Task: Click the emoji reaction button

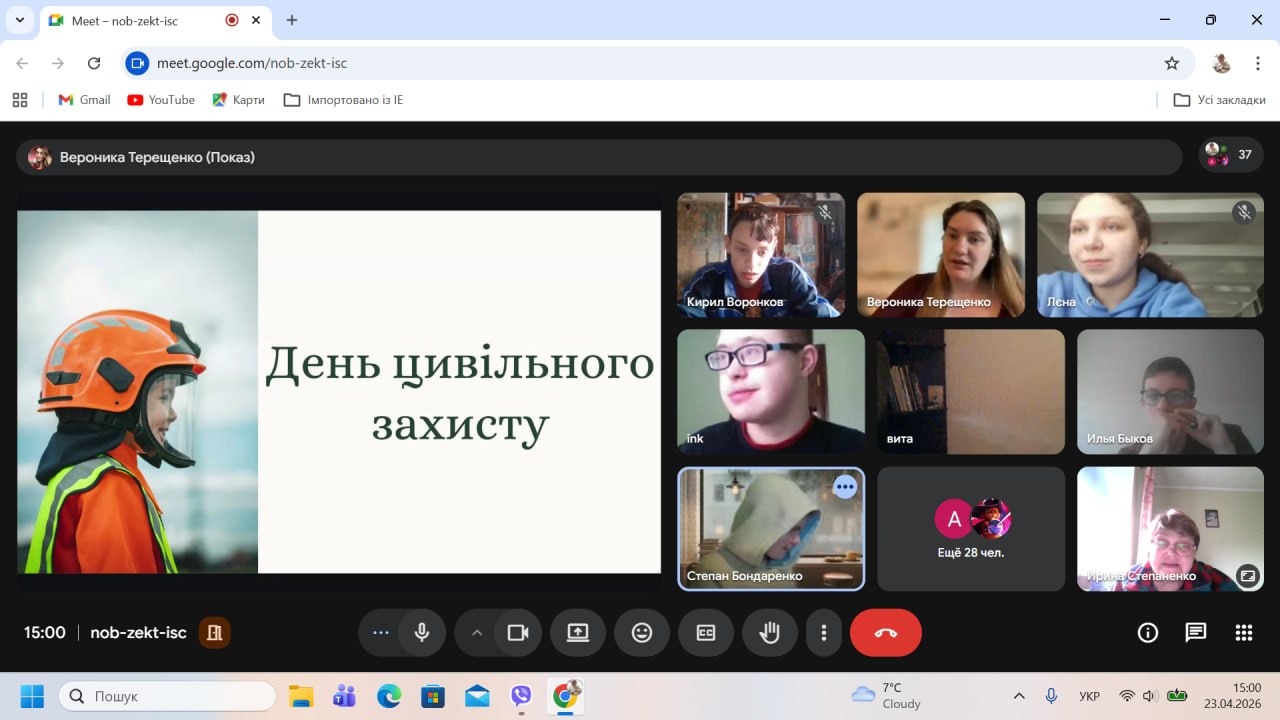Action: tap(642, 633)
